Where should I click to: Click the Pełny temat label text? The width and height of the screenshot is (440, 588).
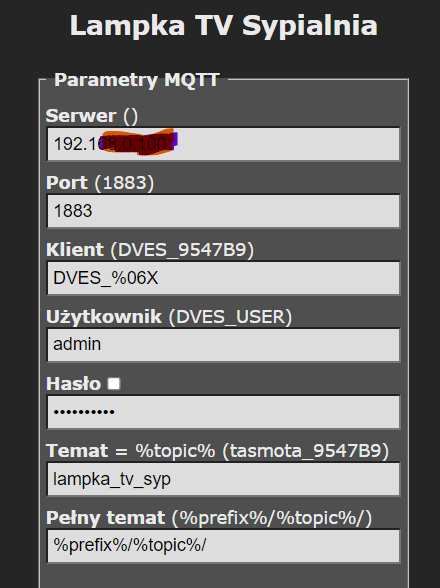coord(105,518)
